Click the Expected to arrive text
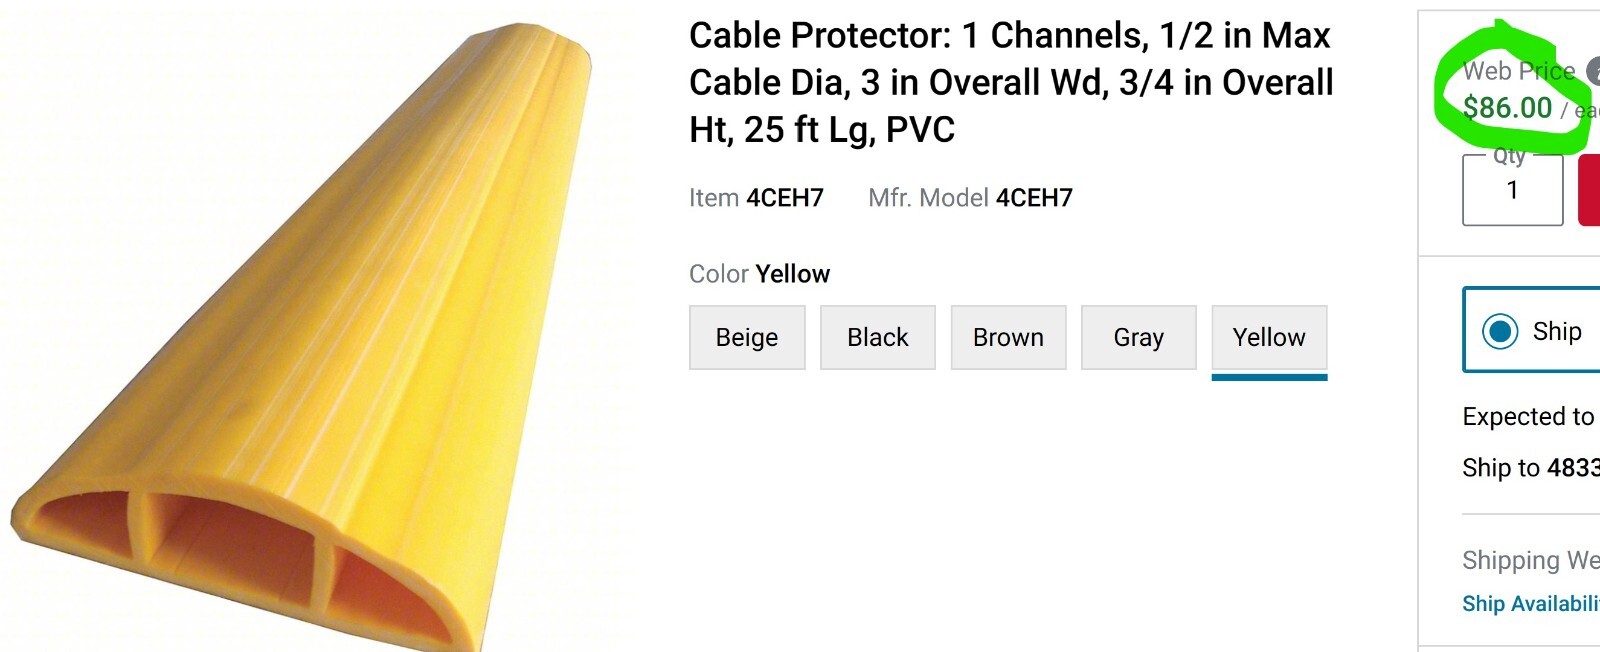Screen dimensions: 1600x652 coord(1529,417)
